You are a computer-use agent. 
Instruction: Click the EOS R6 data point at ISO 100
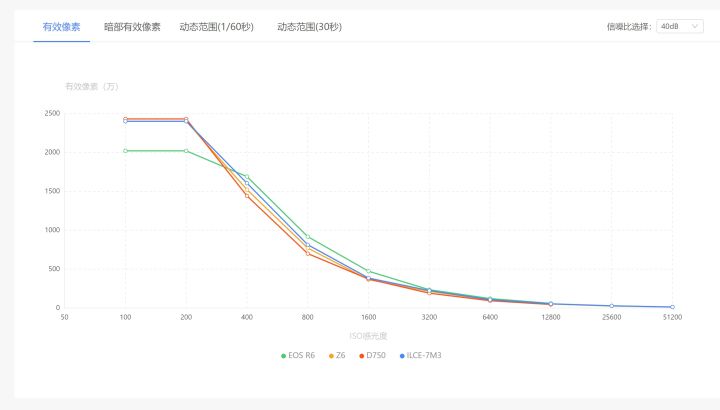(125, 151)
